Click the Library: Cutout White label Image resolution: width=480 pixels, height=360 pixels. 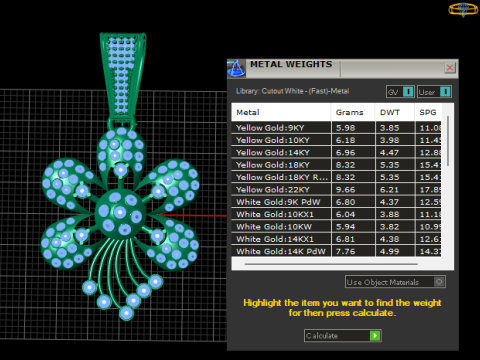292,91
